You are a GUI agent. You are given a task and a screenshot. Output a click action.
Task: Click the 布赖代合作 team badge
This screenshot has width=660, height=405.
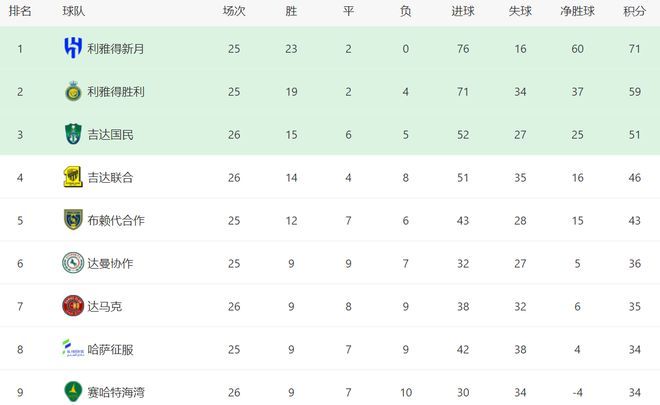(x=73, y=220)
